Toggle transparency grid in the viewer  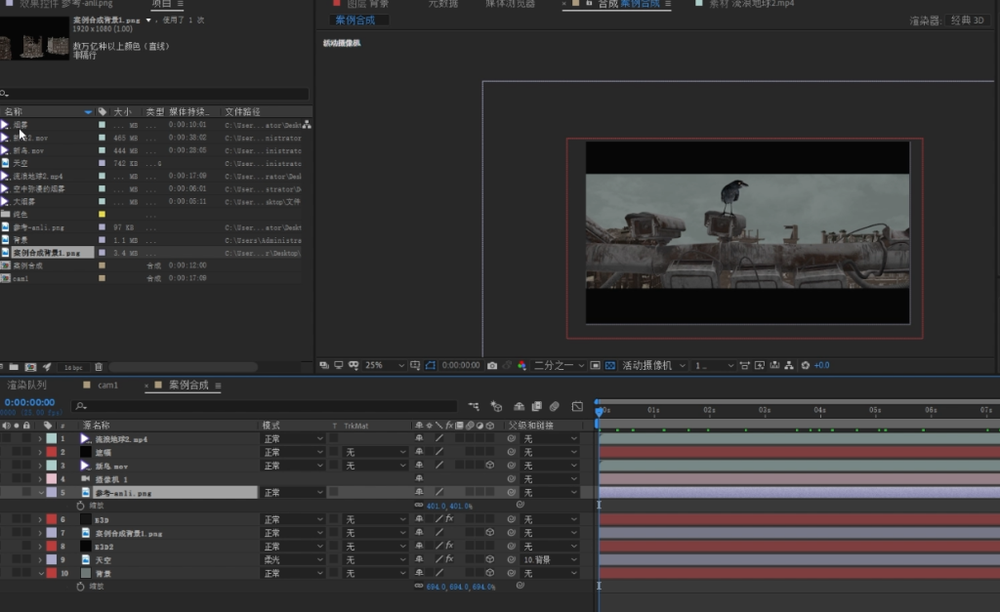(x=609, y=366)
